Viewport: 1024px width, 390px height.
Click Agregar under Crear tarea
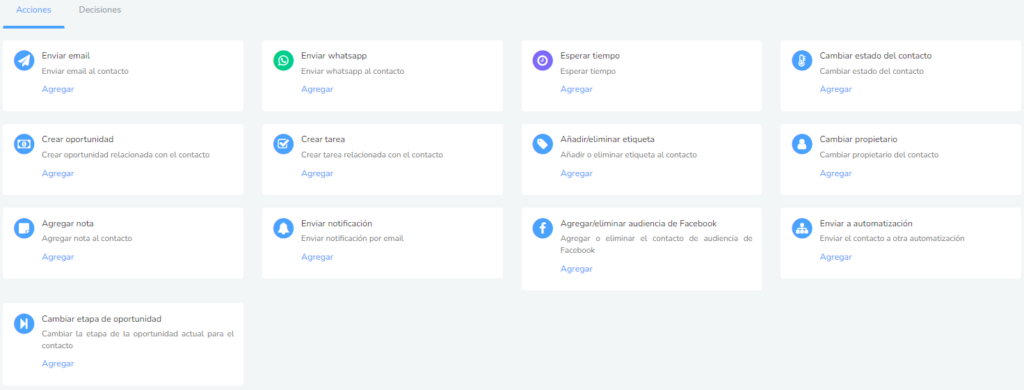tap(317, 173)
